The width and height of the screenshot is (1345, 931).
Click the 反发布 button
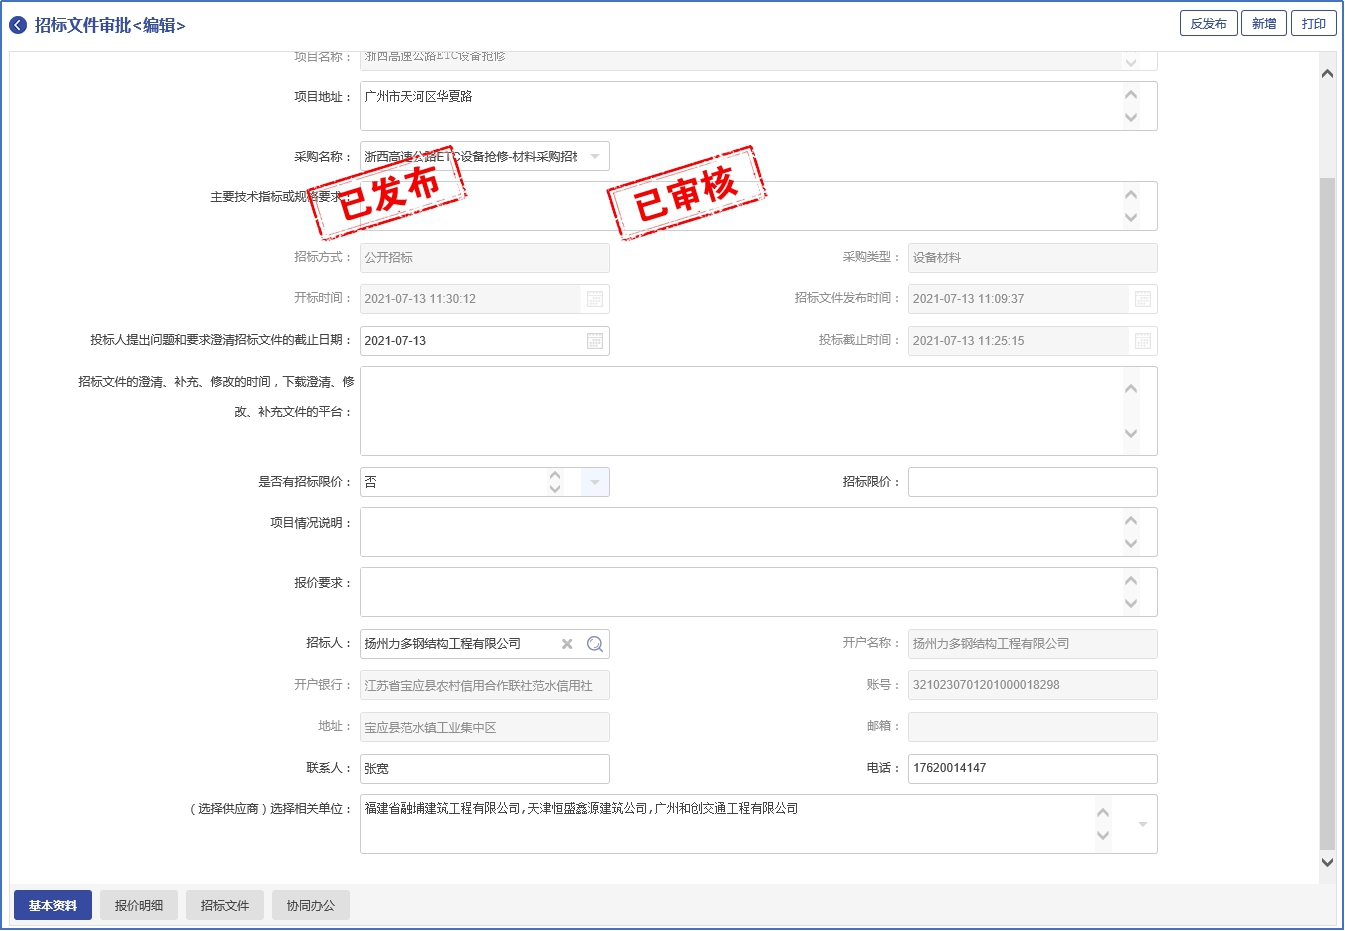pyautogui.click(x=1208, y=24)
